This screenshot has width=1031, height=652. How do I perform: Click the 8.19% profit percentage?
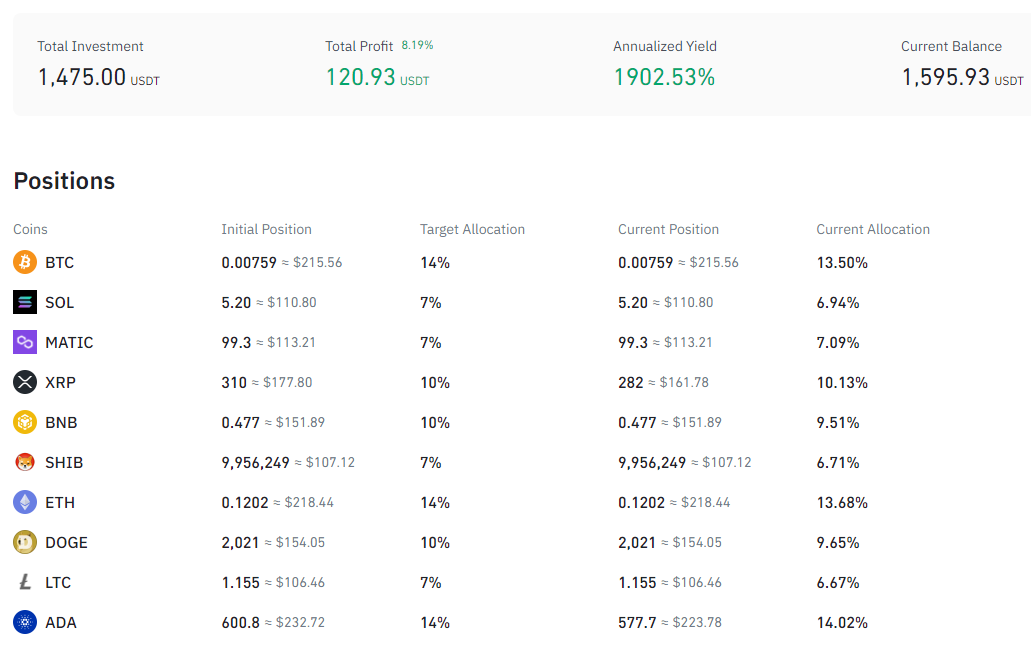418,45
